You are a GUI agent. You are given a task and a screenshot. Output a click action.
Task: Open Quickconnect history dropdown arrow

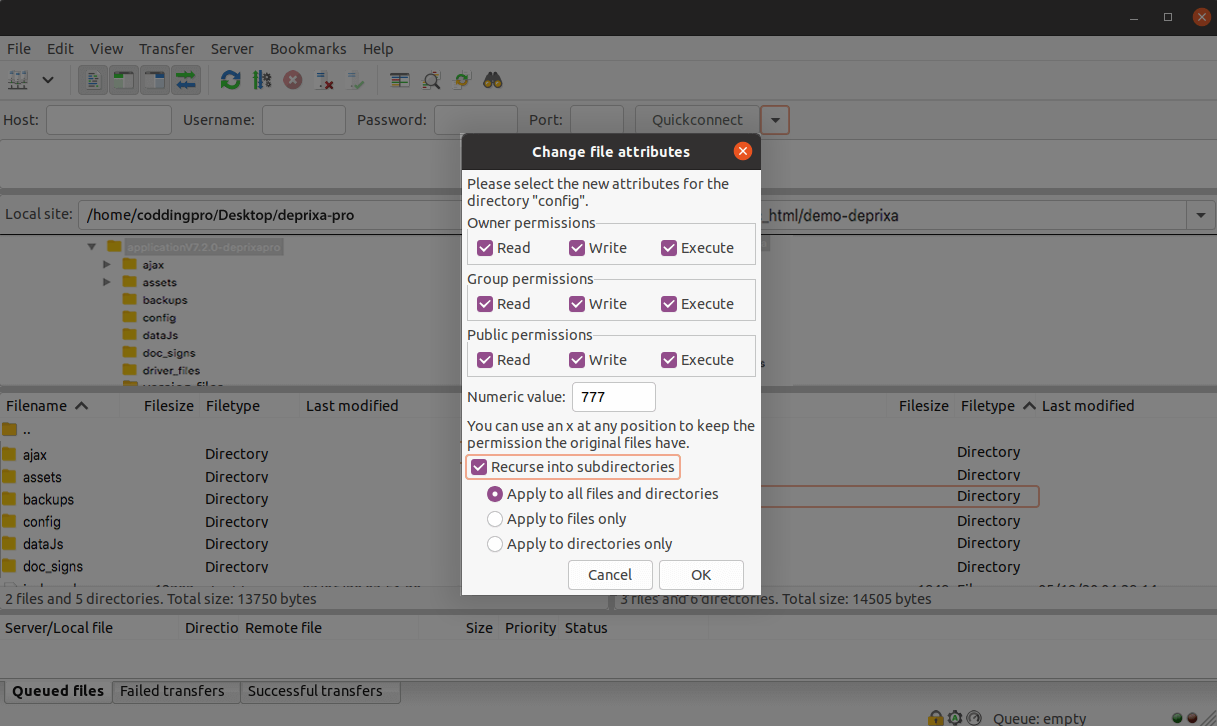pos(775,120)
